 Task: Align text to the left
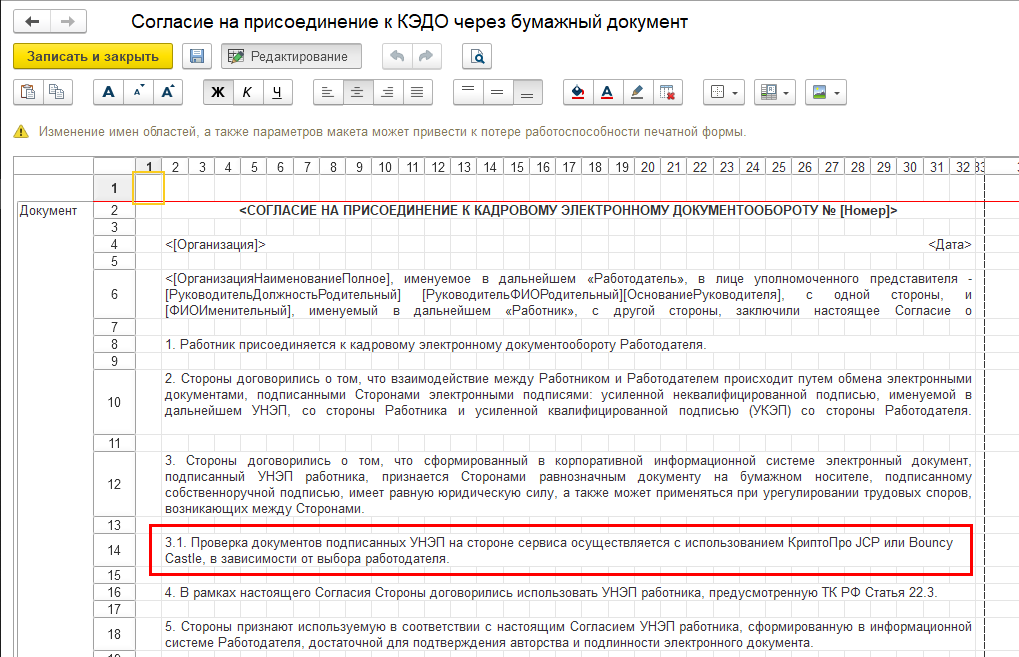(328, 92)
